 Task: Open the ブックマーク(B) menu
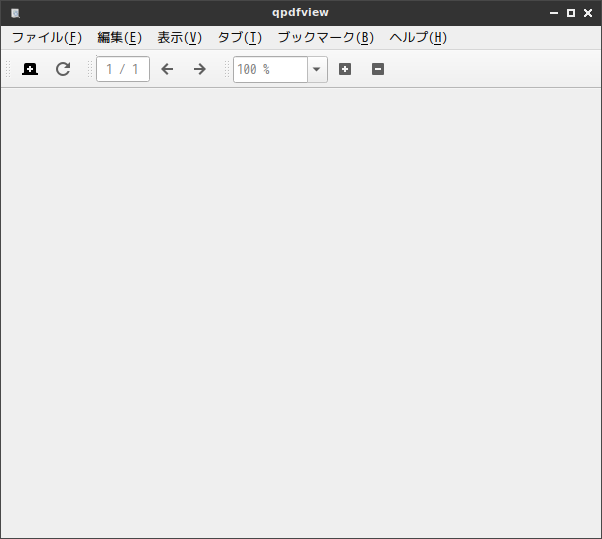[326, 38]
